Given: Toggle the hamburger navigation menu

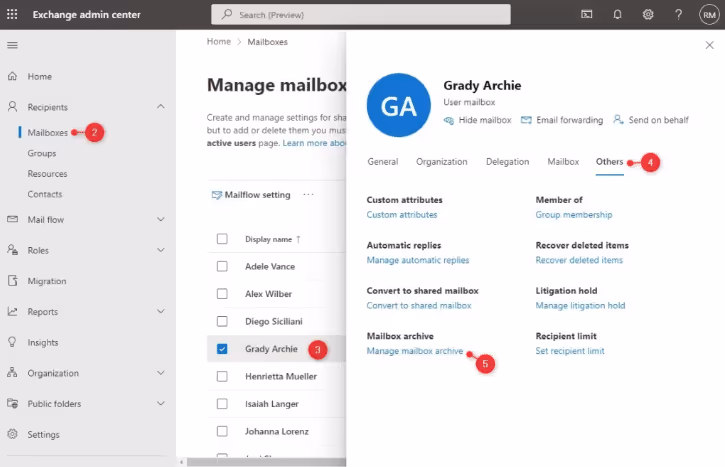Looking at the screenshot, I should 12,45.
